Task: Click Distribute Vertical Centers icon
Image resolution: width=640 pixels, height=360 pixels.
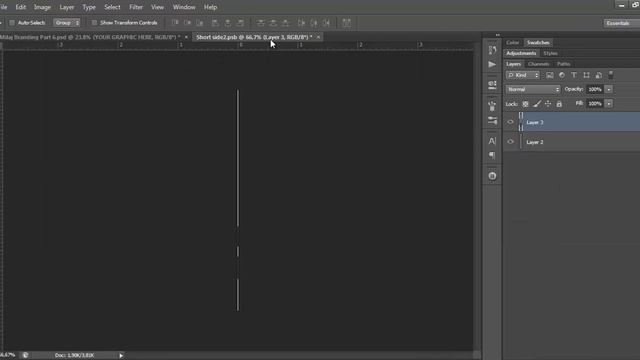Action: pyautogui.click(x=273, y=23)
